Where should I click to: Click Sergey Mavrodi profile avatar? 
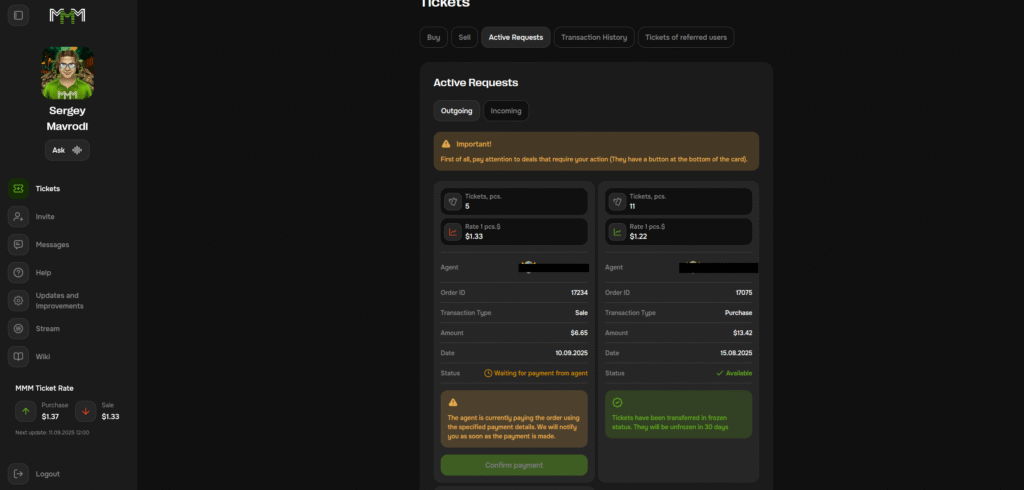67,72
